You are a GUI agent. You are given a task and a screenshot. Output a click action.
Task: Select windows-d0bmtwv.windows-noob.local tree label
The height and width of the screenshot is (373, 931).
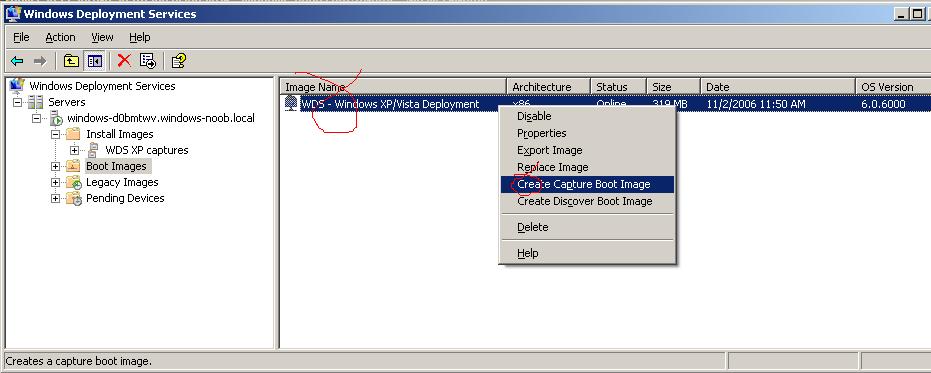(161, 118)
